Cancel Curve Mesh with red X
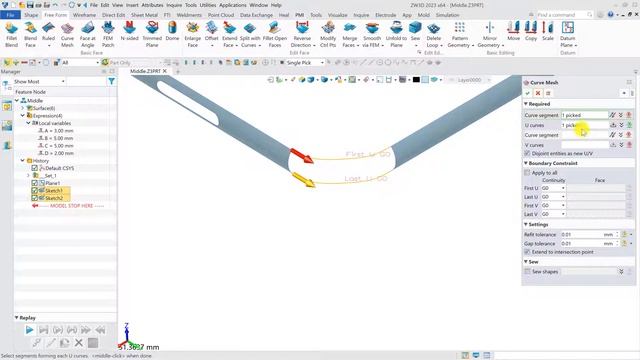This screenshot has height=360, width=640. click(538, 93)
